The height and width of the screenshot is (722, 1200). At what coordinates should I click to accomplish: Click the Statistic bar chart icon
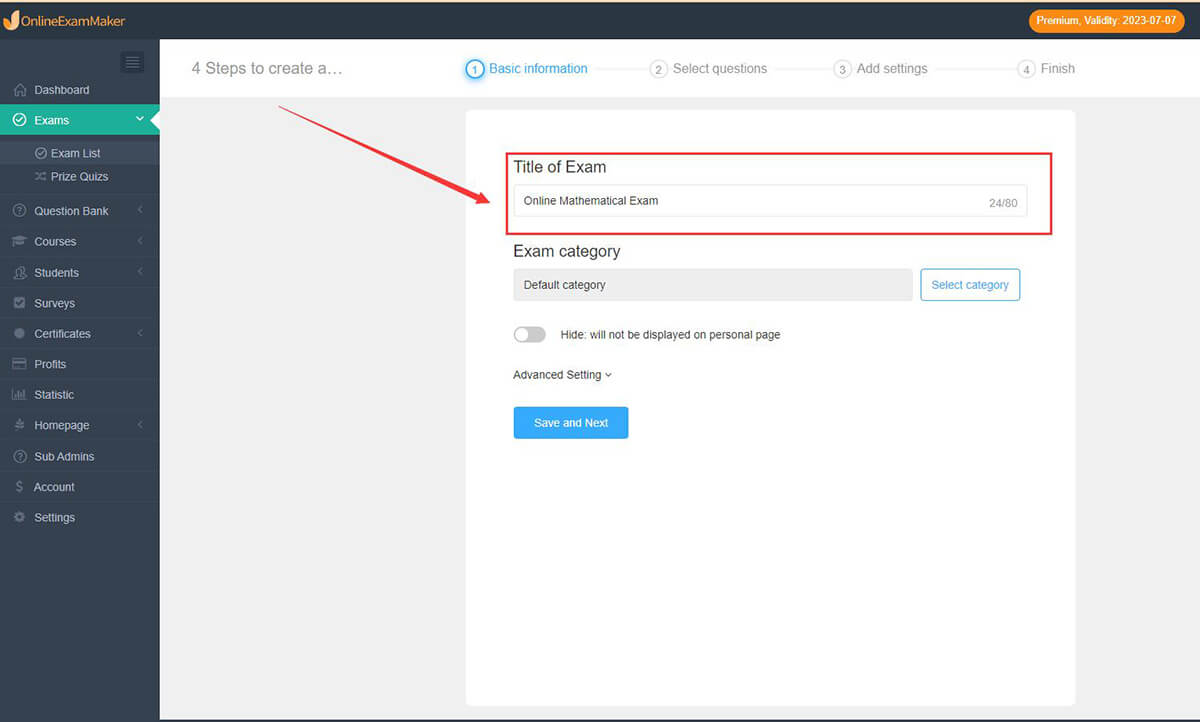pos(20,395)
